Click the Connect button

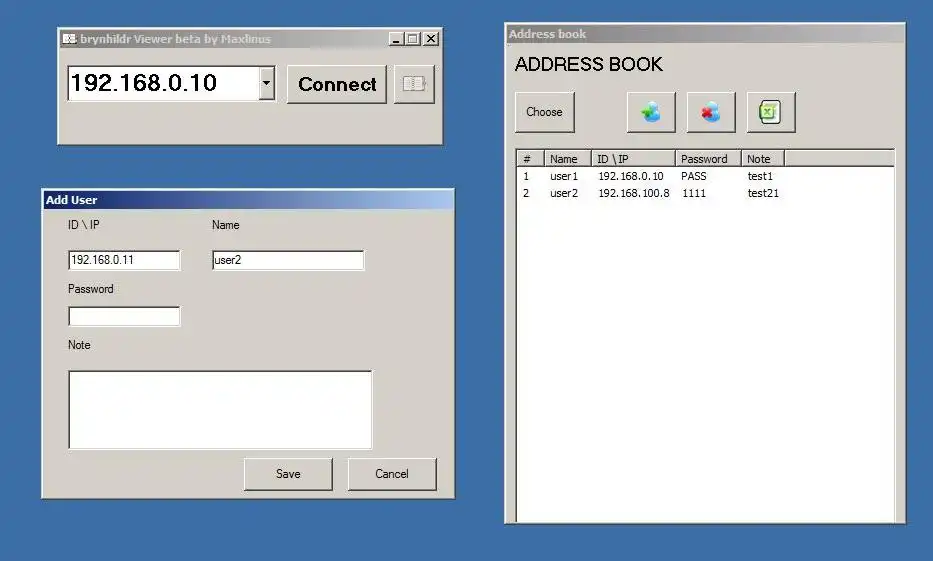click(337, 84)
